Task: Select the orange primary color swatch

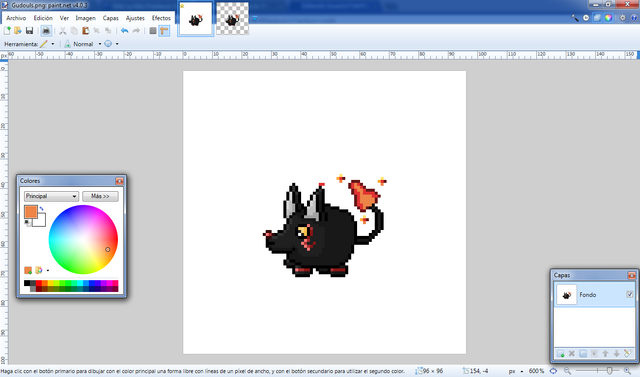Action: (x=31, y=212)
